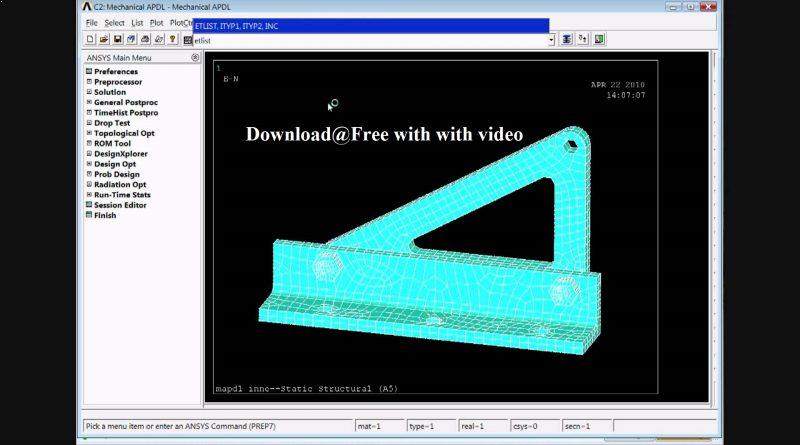The width and height of the screenshot is (800, 445).
Task: Open the Report Generator toolbar icon
Action: (x=159, y=39)
